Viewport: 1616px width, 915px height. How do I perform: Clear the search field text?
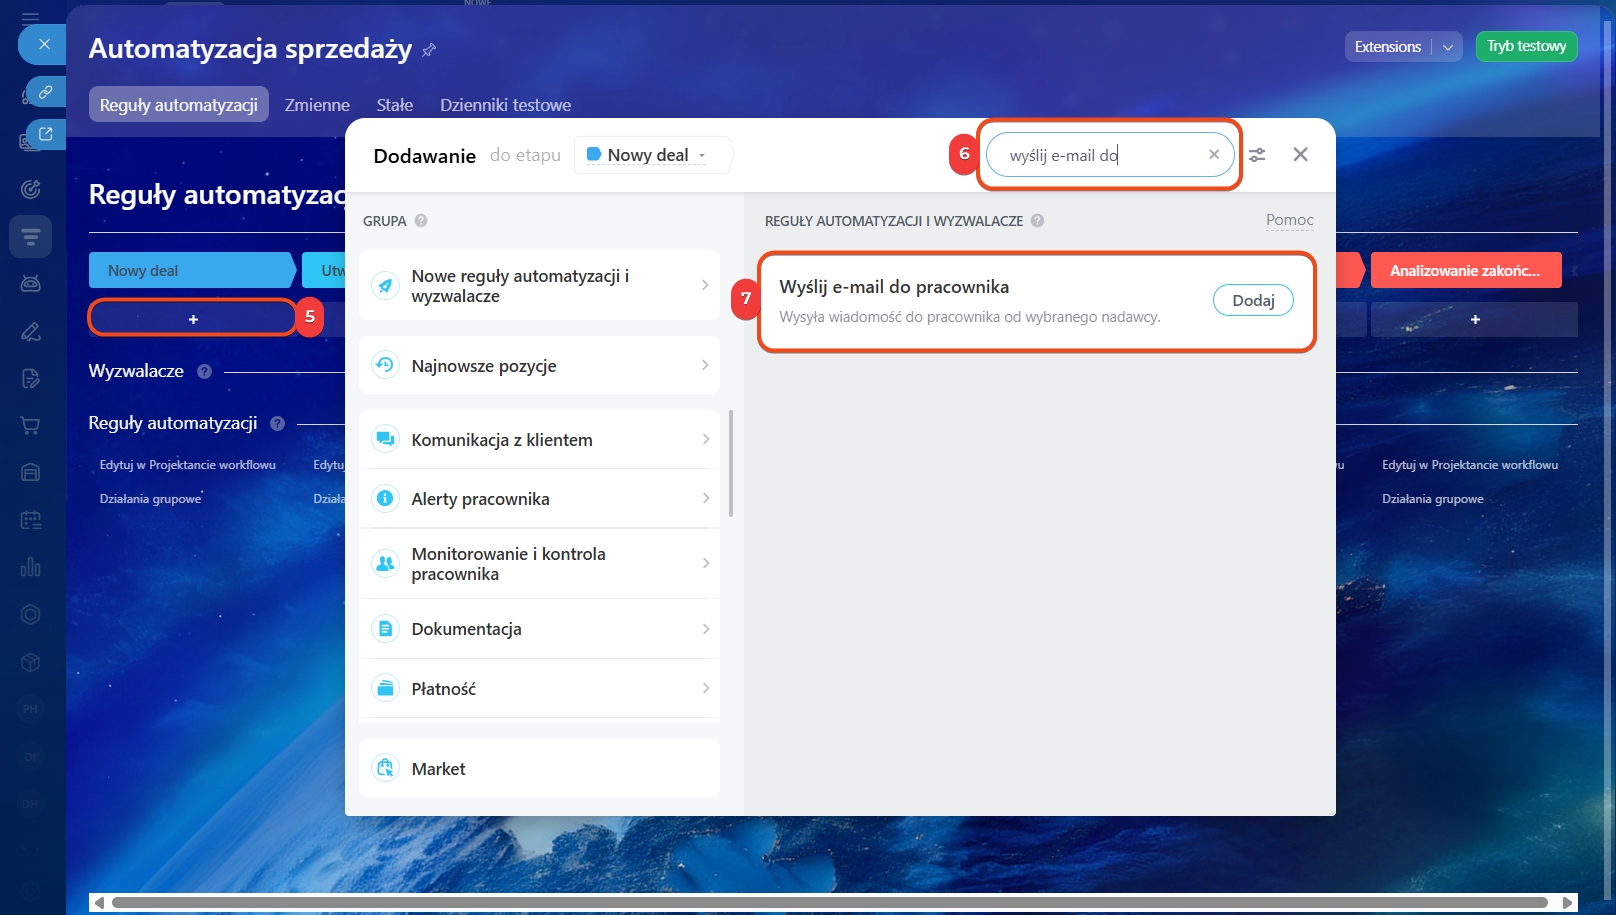tap(1213, 155)
